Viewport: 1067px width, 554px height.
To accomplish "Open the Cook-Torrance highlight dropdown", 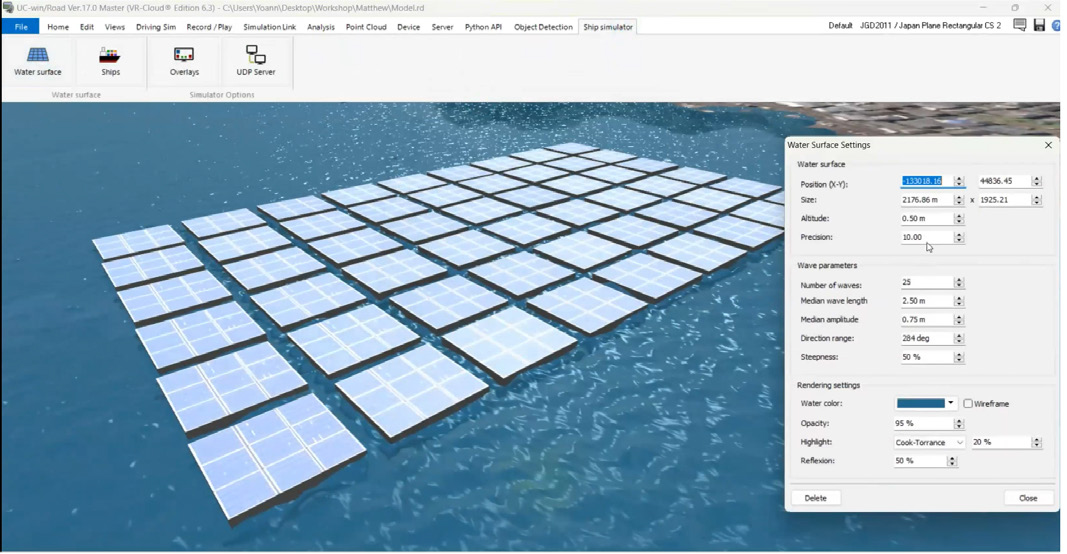I will pyautogui.click(x=929, y=442).
